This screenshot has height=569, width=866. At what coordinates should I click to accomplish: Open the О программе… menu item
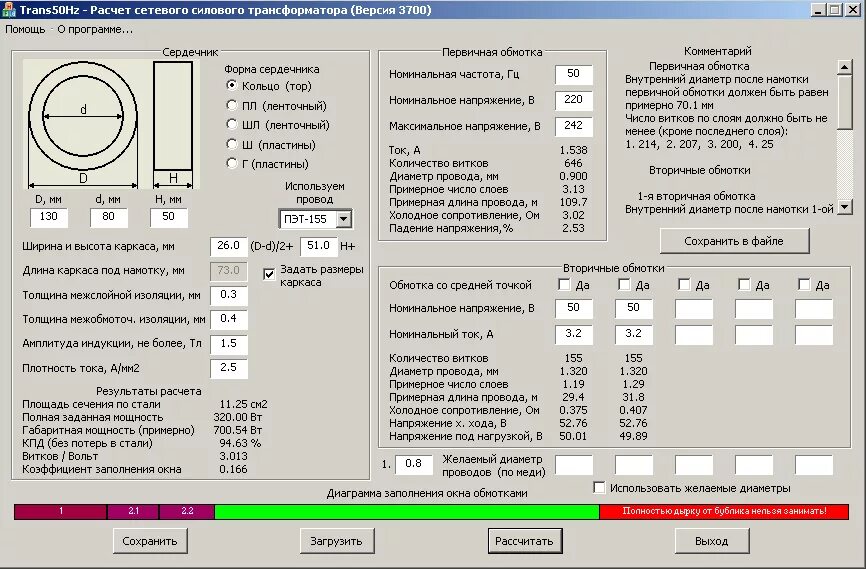(x=95, y=29)
